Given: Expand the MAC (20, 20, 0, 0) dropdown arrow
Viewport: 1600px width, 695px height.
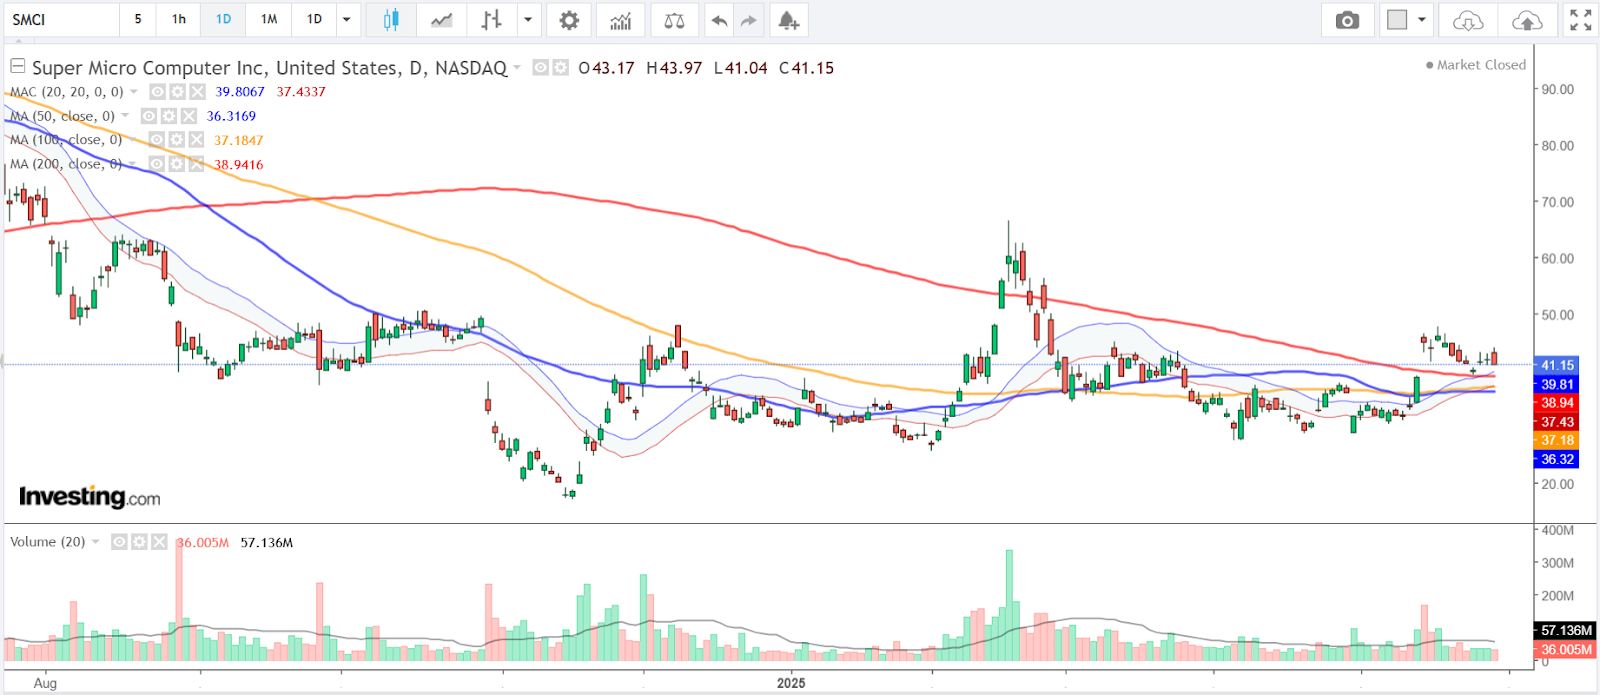Looking at the screenshot, I should pyautogui.click(x=134, y=92).
